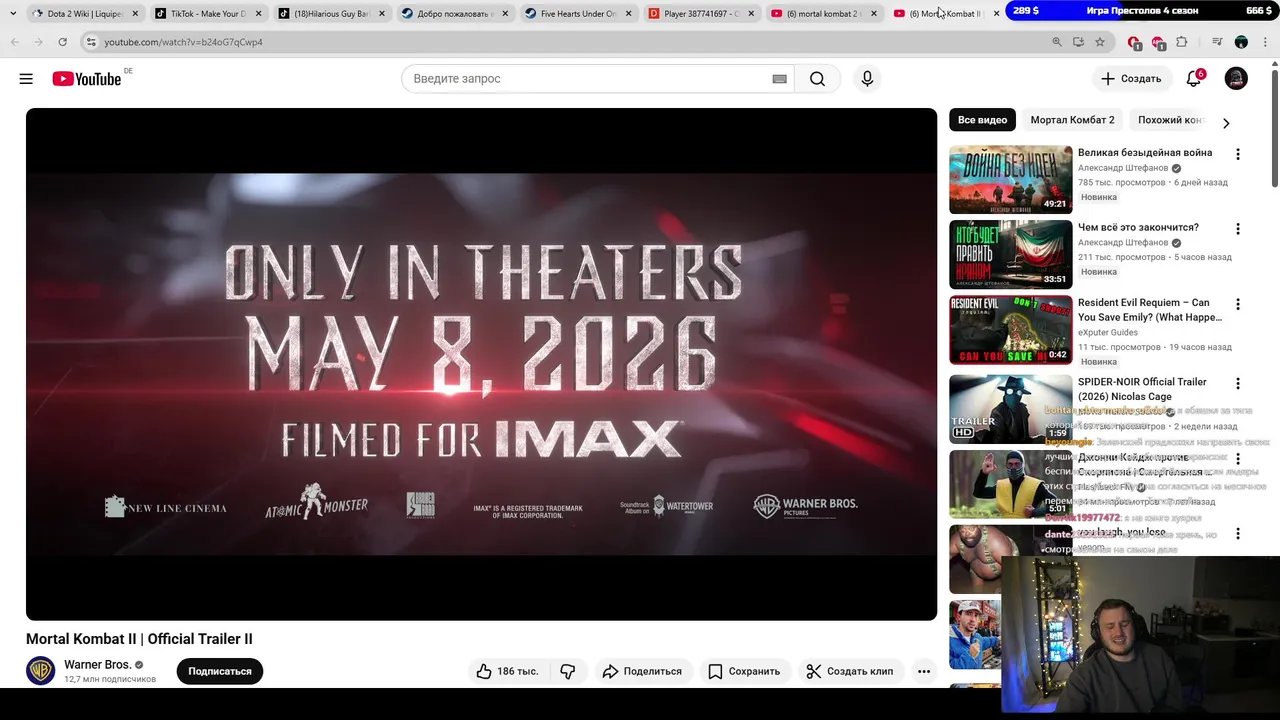Close the Five Hearts Under One tab
The width and height of the screenshot is (1280, 720).
click(627, 14)
